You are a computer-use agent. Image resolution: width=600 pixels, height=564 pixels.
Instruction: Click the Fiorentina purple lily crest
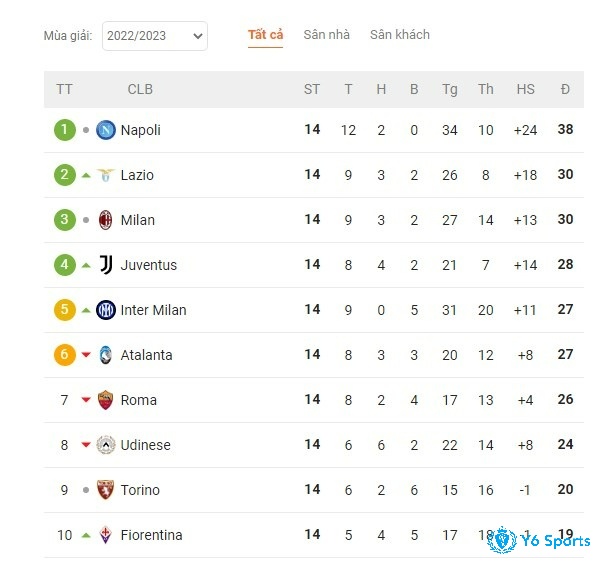(x=106, y=535)
